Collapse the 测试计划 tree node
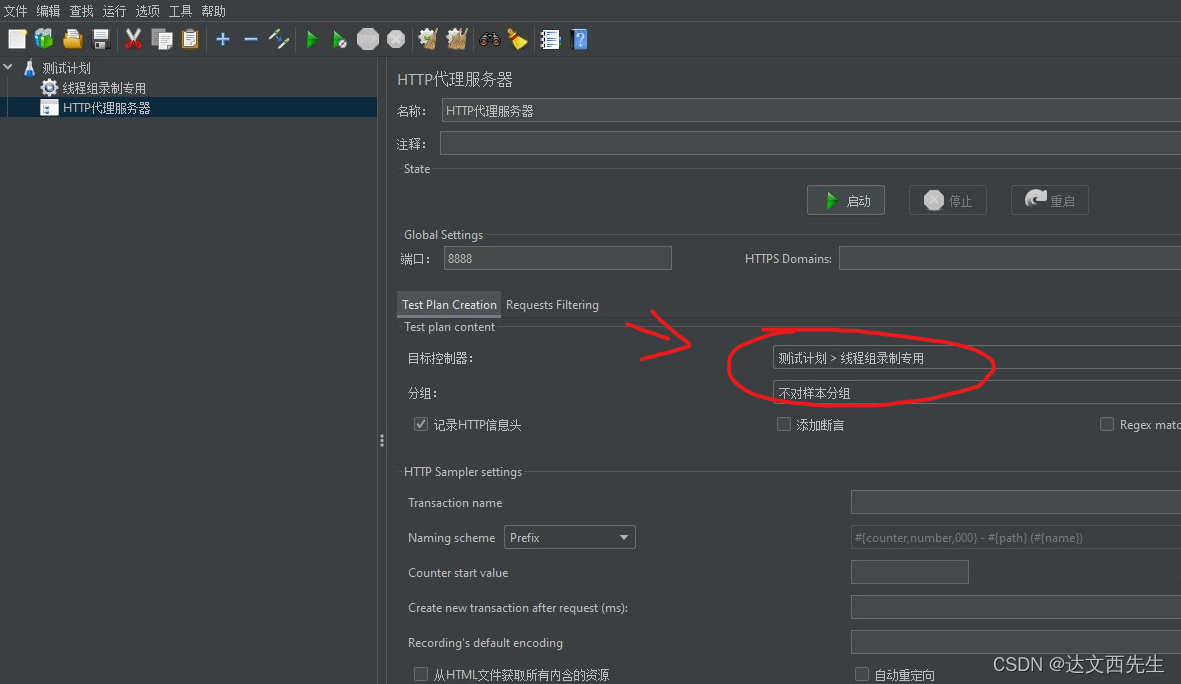The height and width of the screenshot is (684, 1181). (8, 67)
